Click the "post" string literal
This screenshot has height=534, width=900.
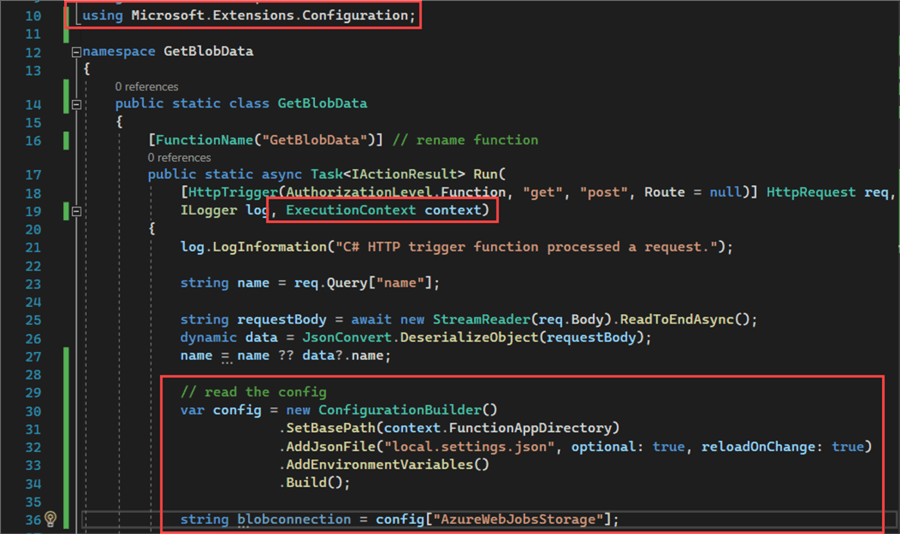[x=604, y=192]
